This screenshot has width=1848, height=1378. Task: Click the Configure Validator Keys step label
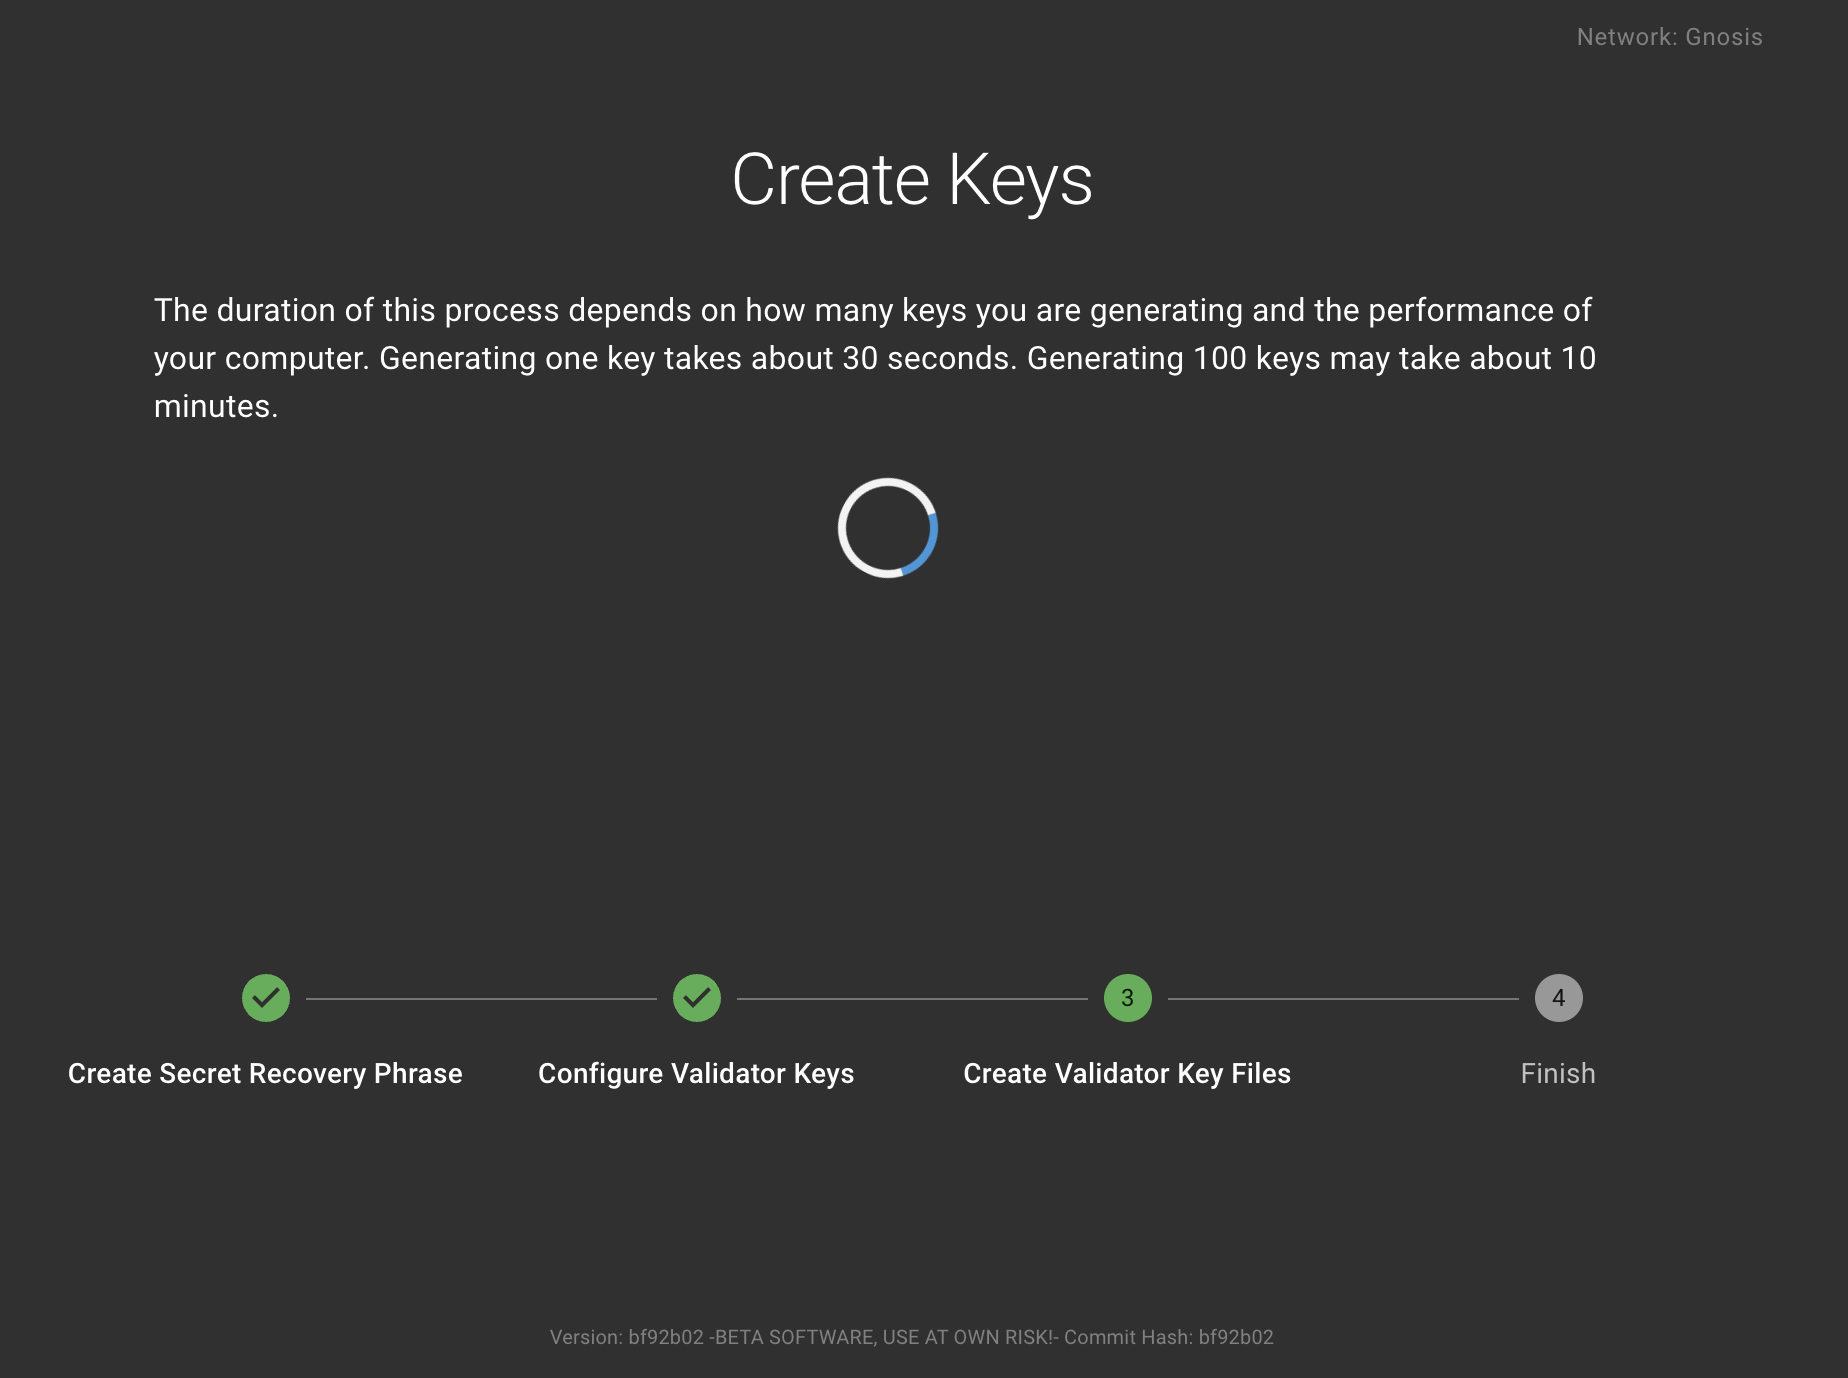tap(696, 1073)
